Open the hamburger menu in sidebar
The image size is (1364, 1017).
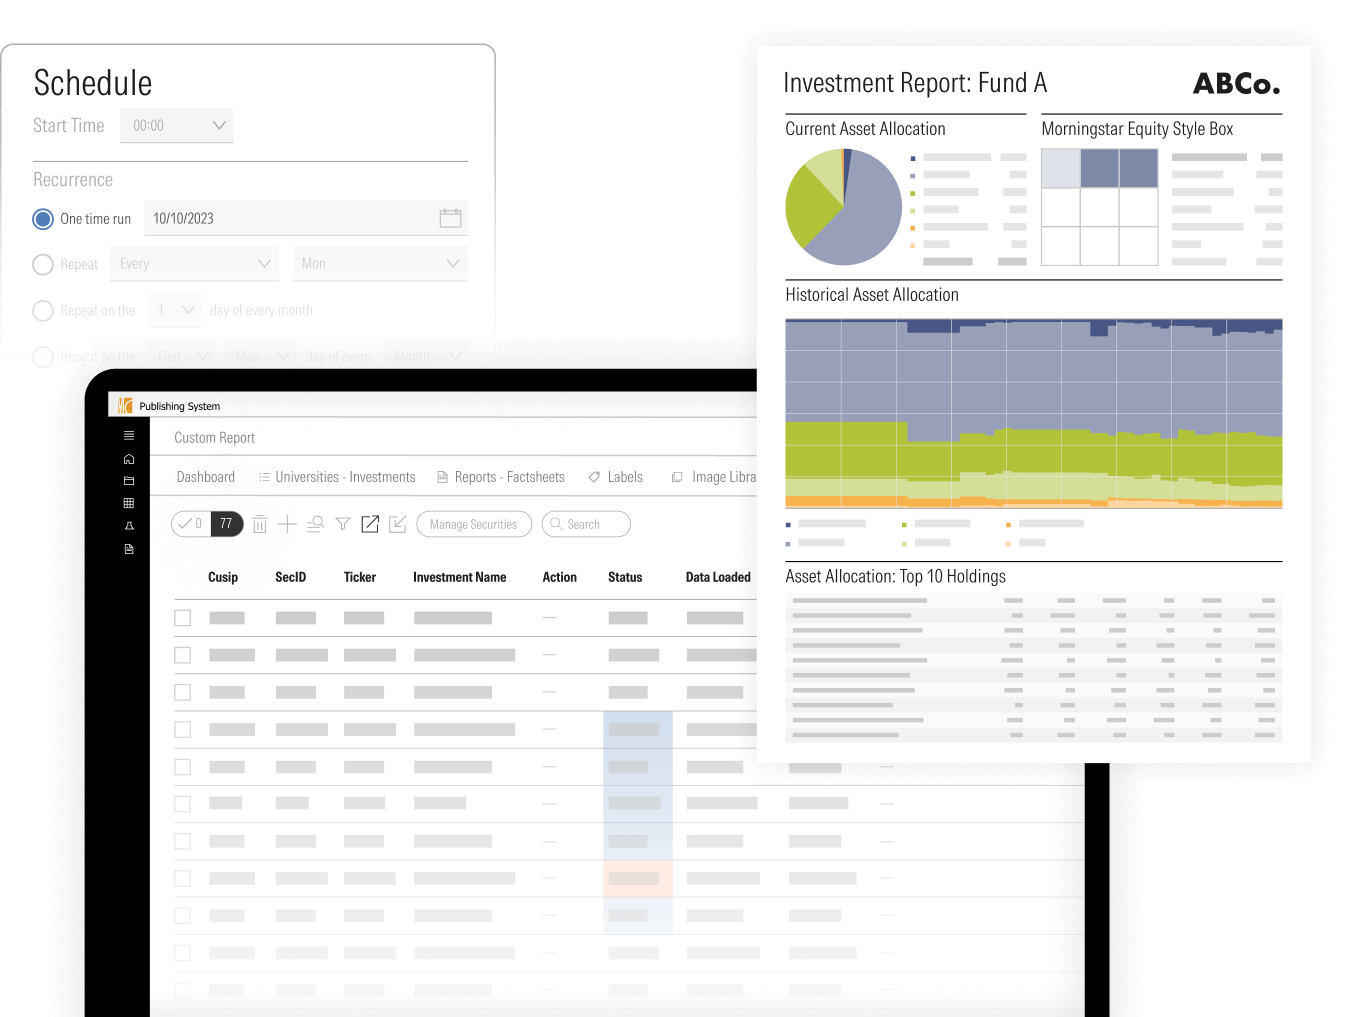point(129,436)
